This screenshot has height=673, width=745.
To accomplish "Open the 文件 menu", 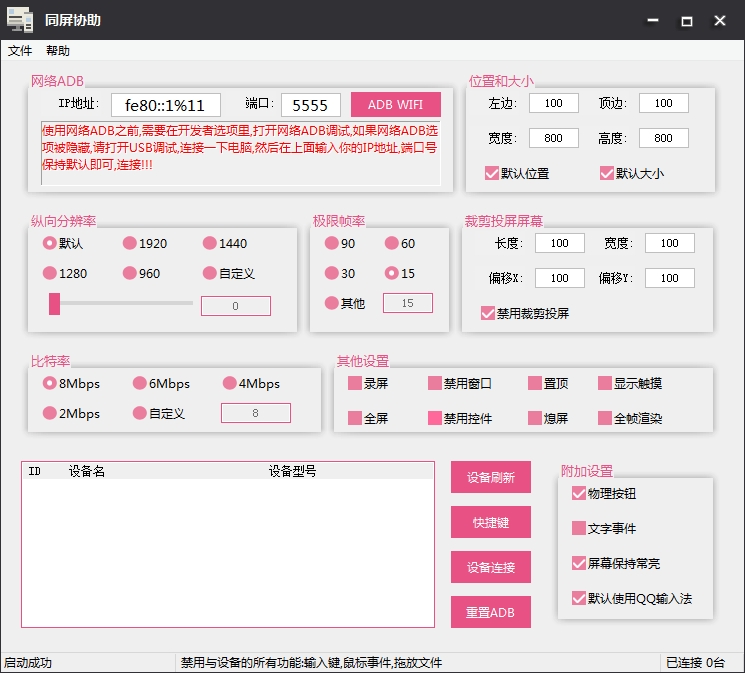I will pos(20,51).
